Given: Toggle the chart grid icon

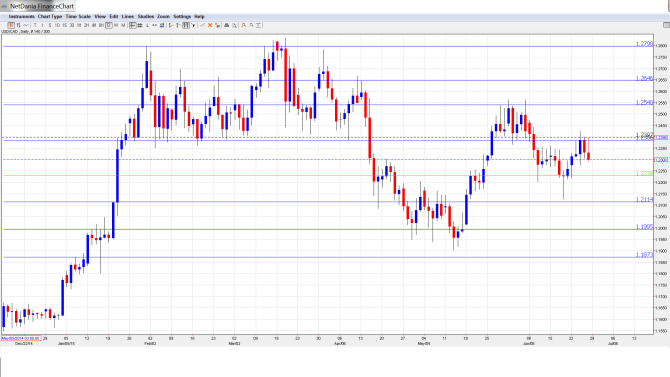Looking at the screenshot, I should (x=140, y=26).
